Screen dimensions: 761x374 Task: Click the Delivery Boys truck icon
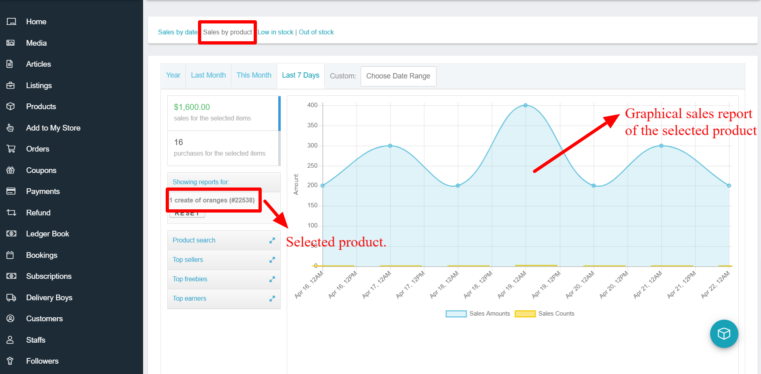[11, 297]
